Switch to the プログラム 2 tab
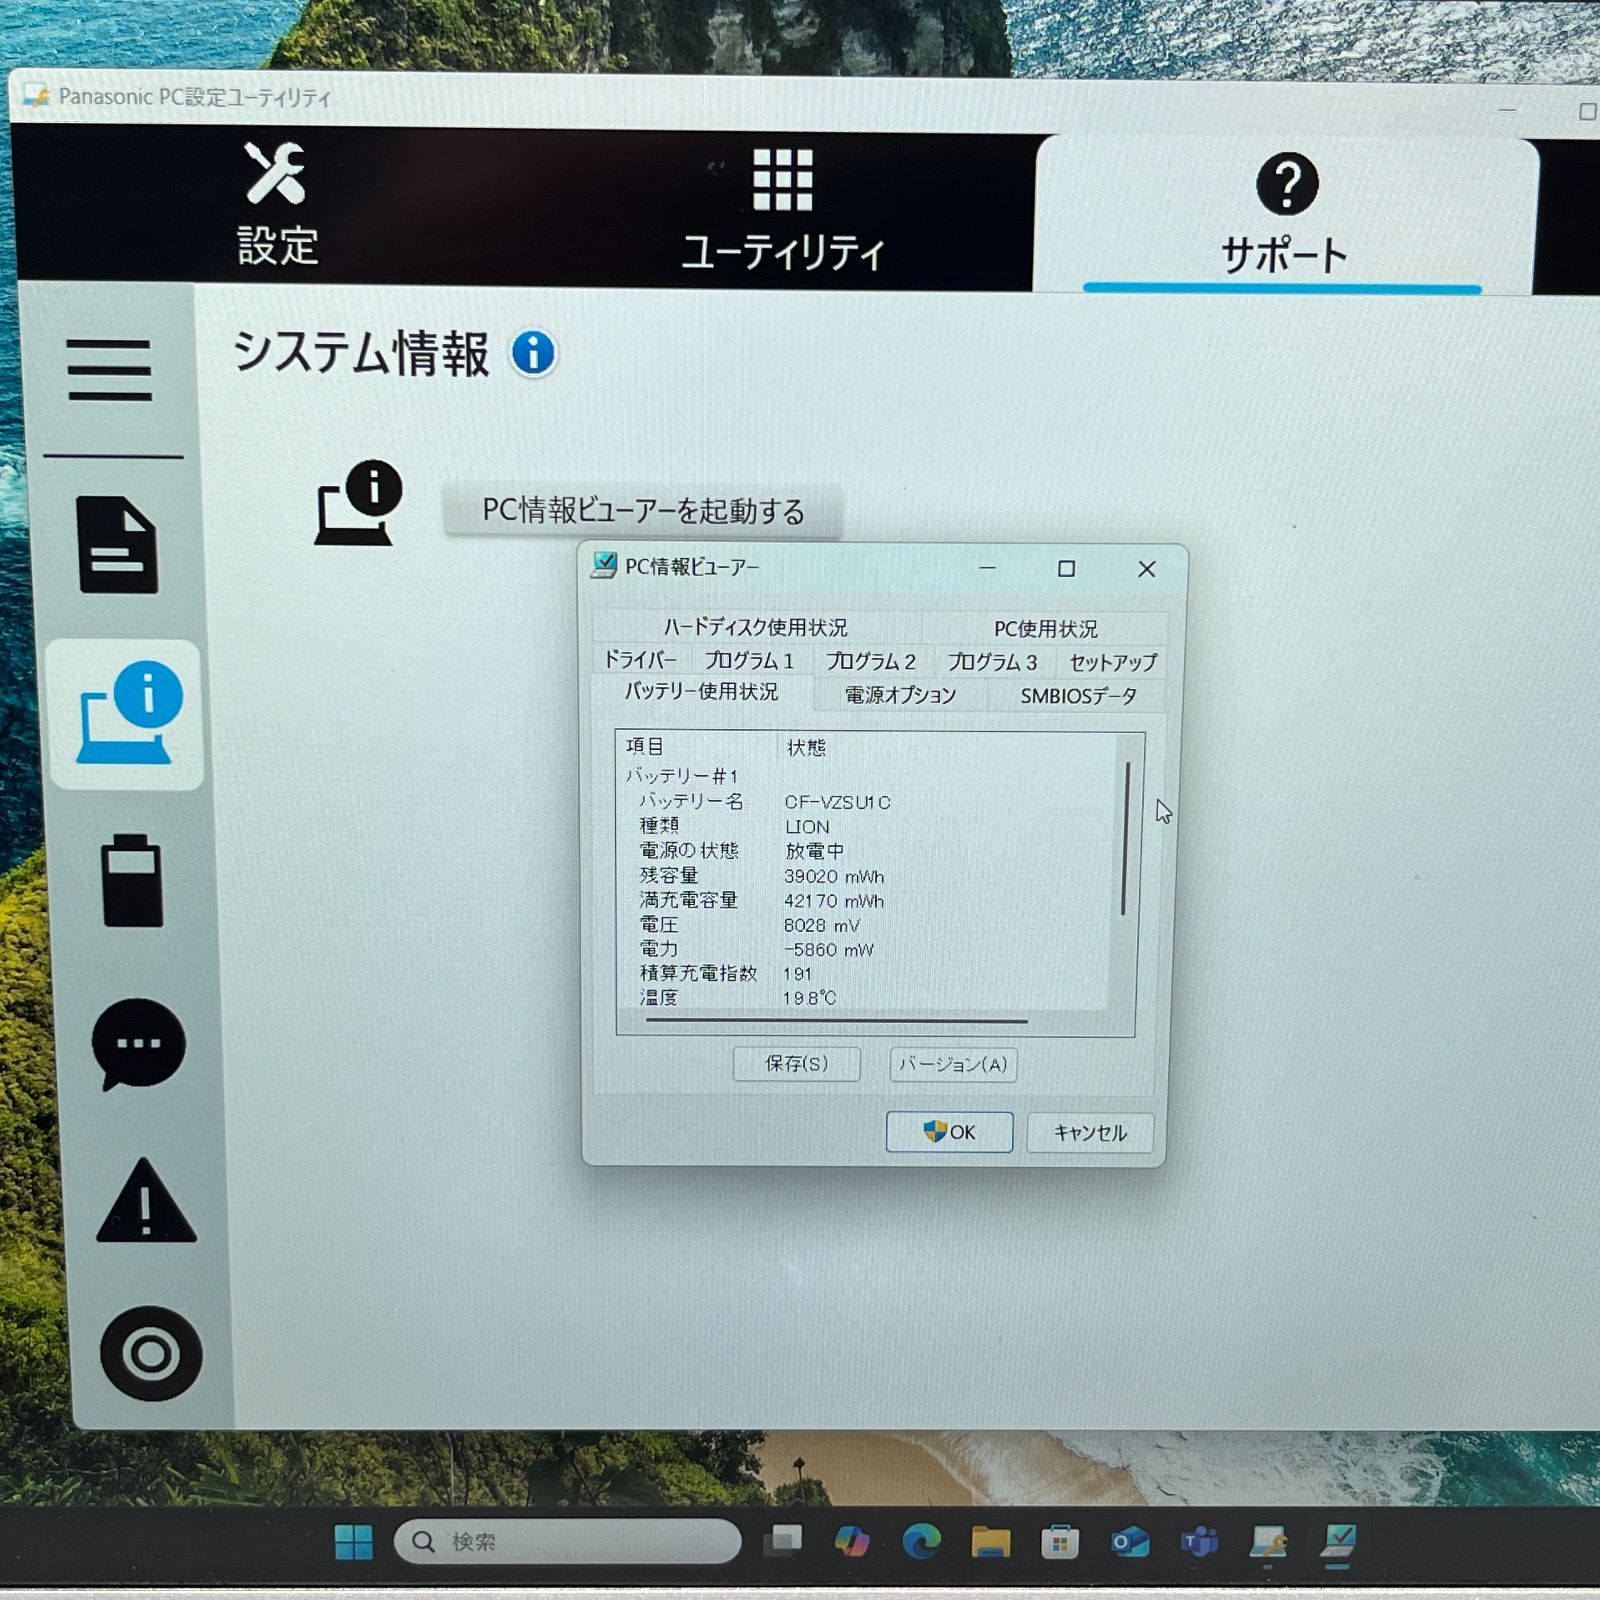This screenshot has width=1600, height=1600. [870, 662]
